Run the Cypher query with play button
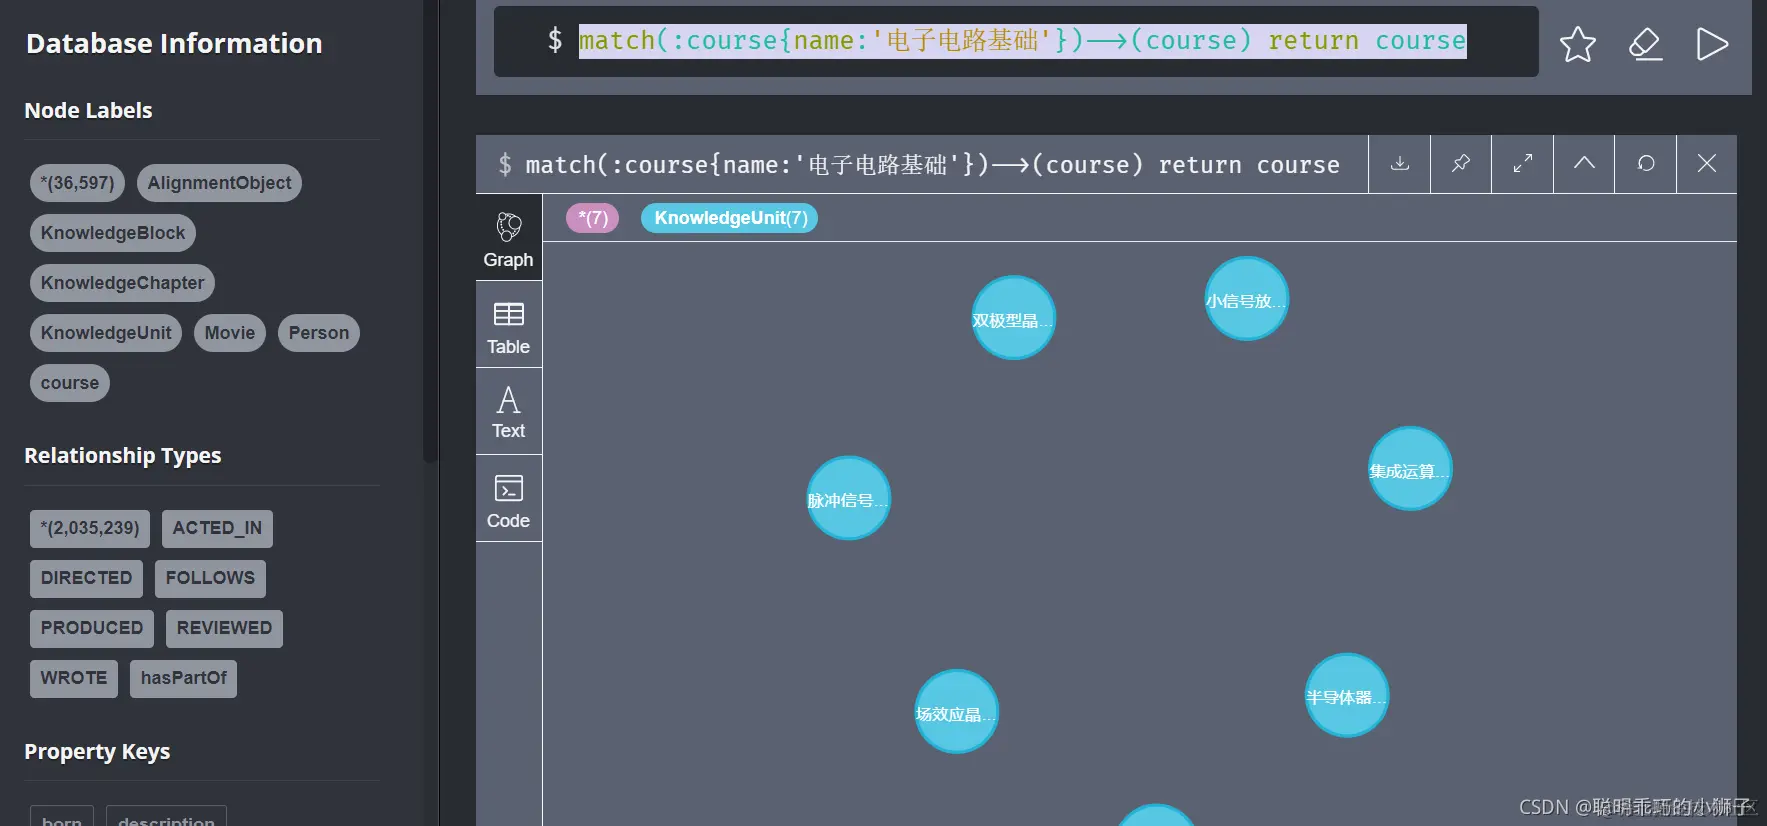1767x826 pixels. [x=1712, y=44]
